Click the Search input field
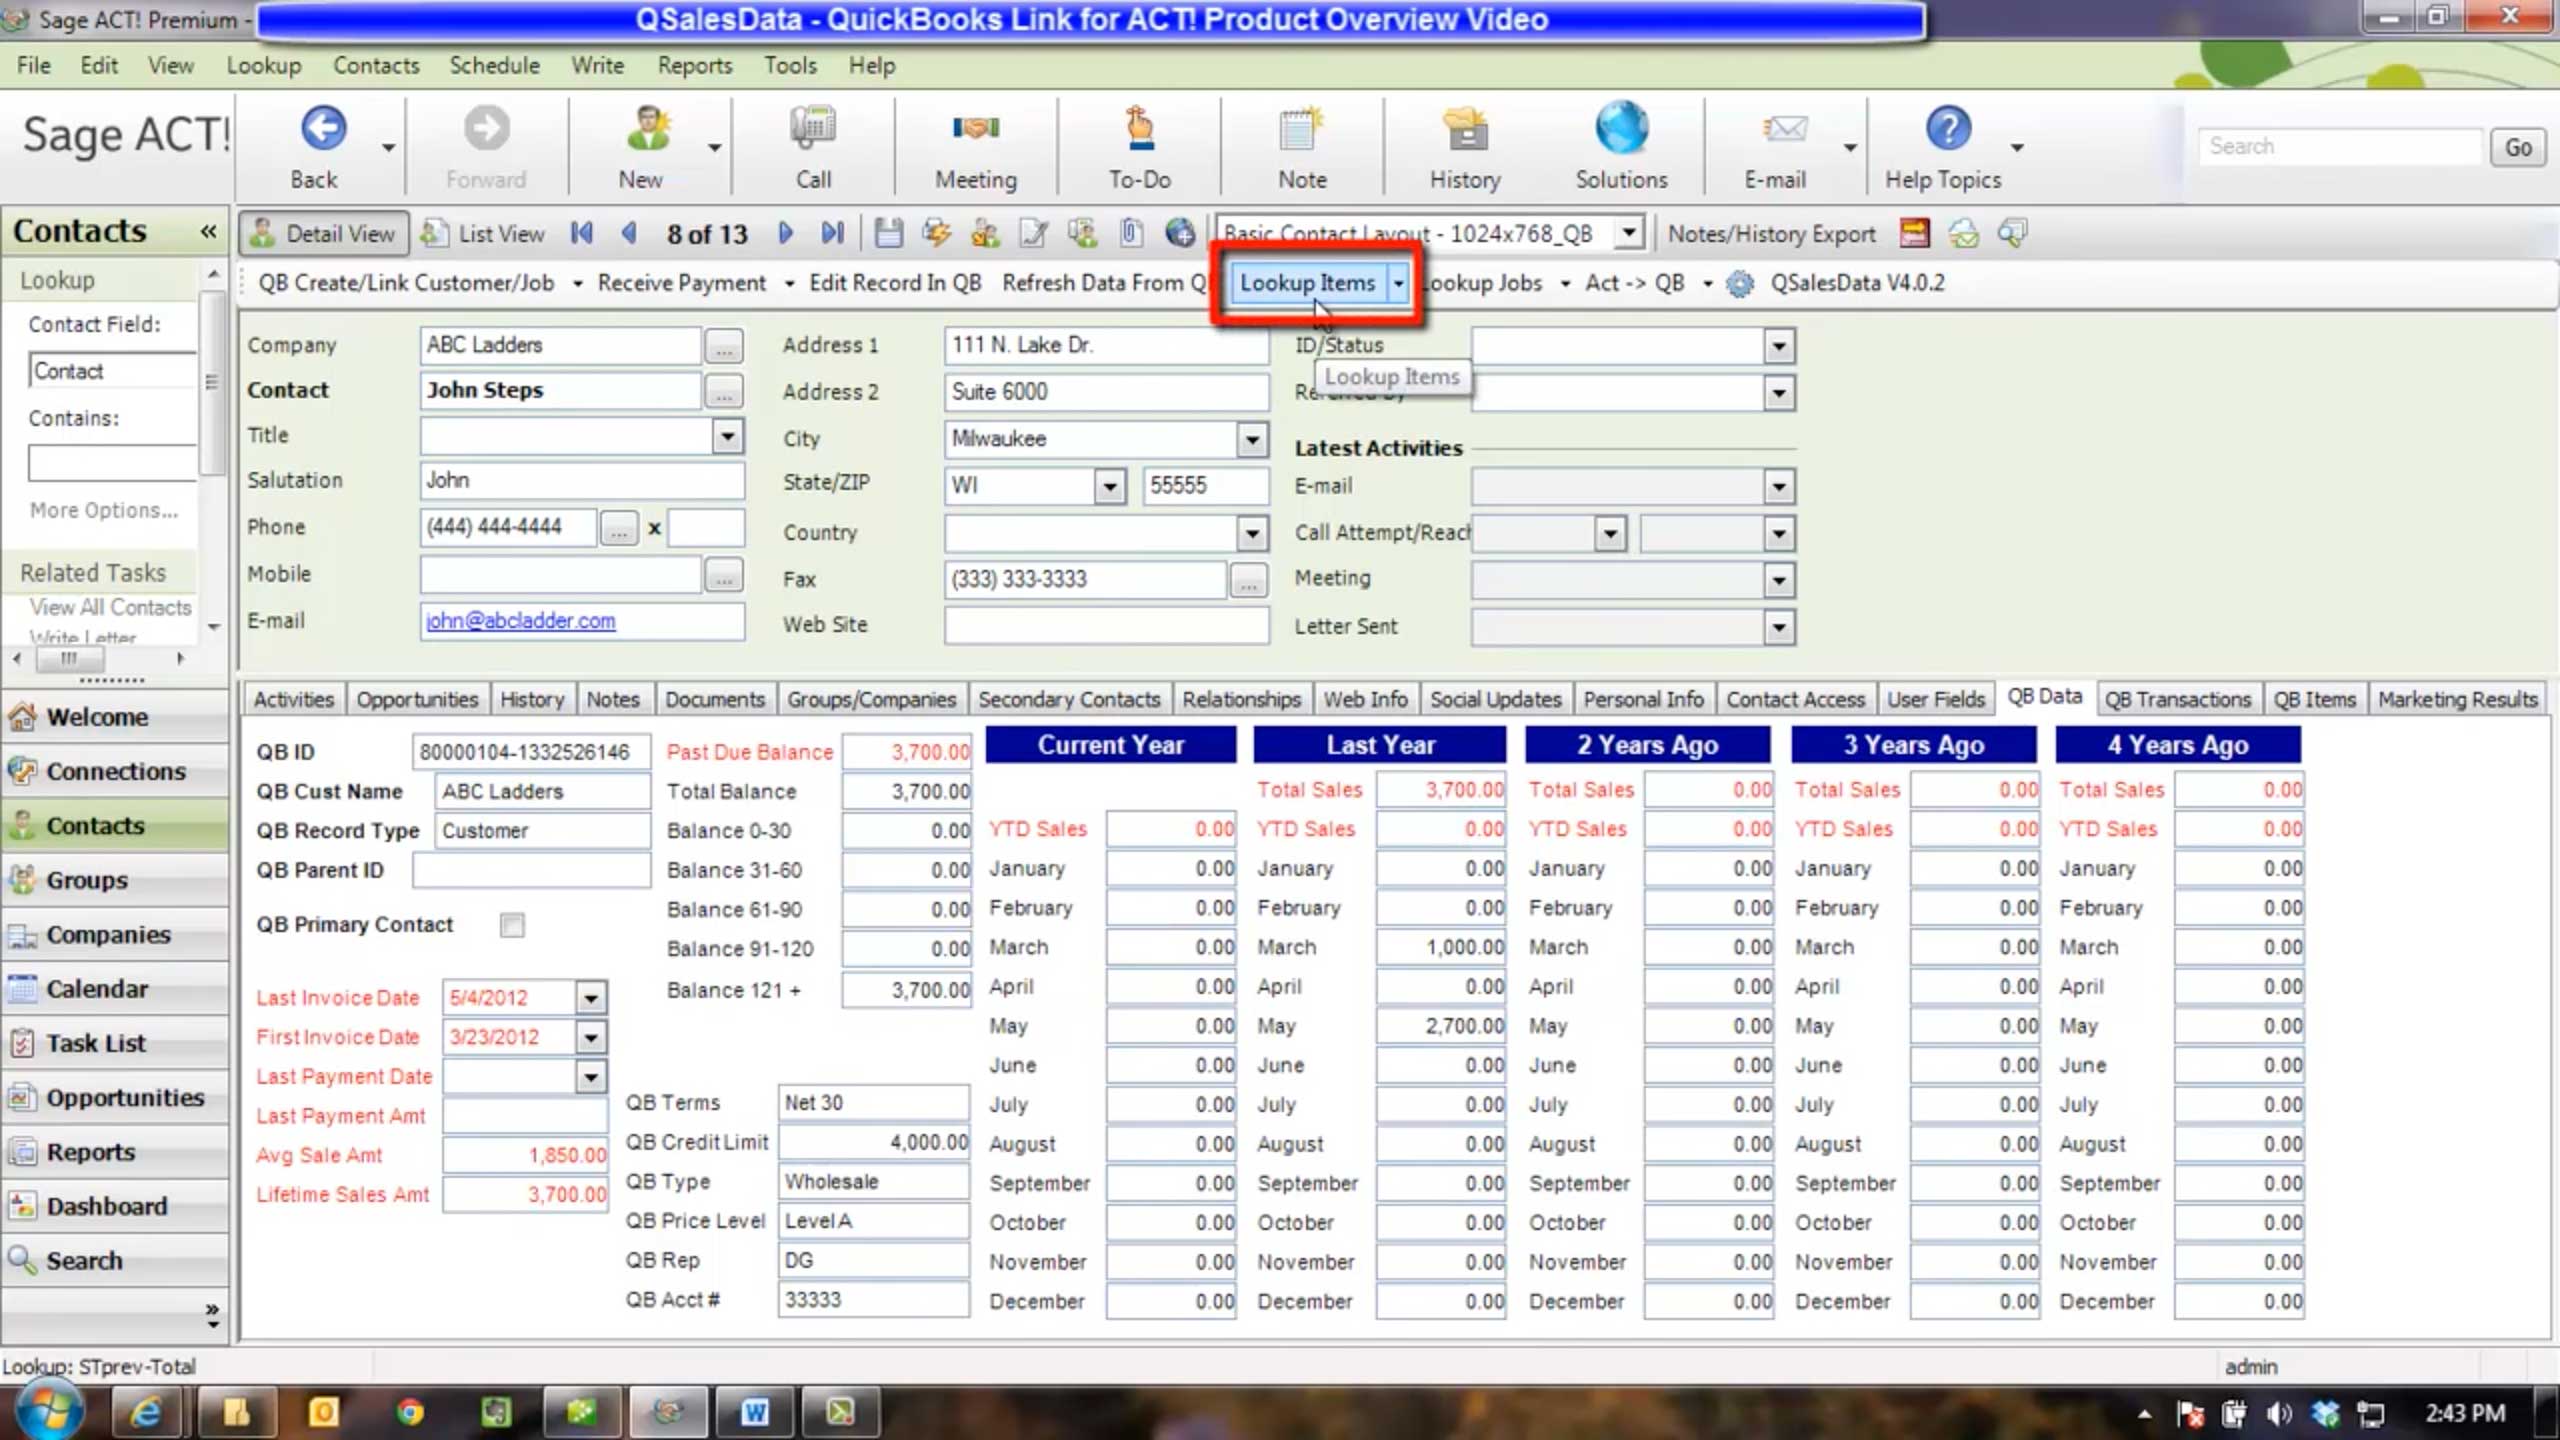The image size is (2560, 1440). [x=2340, y=147]
